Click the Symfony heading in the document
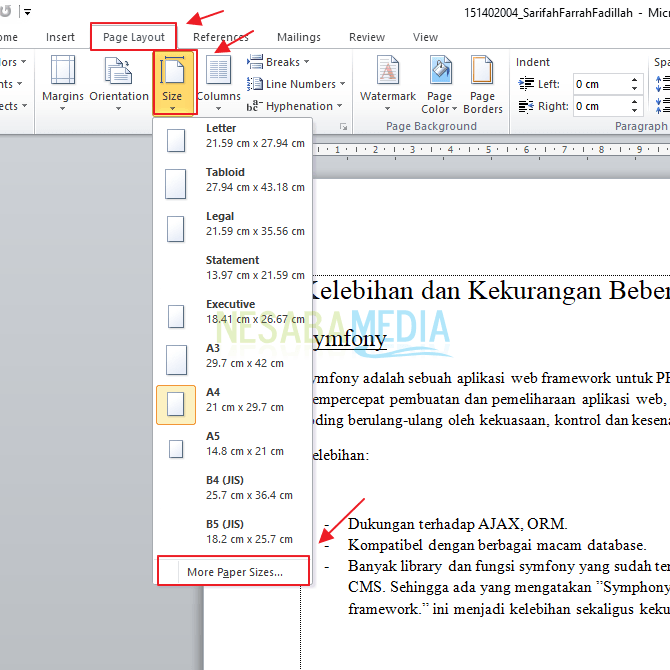The image size is (670, 670). [x=349, y=339]
